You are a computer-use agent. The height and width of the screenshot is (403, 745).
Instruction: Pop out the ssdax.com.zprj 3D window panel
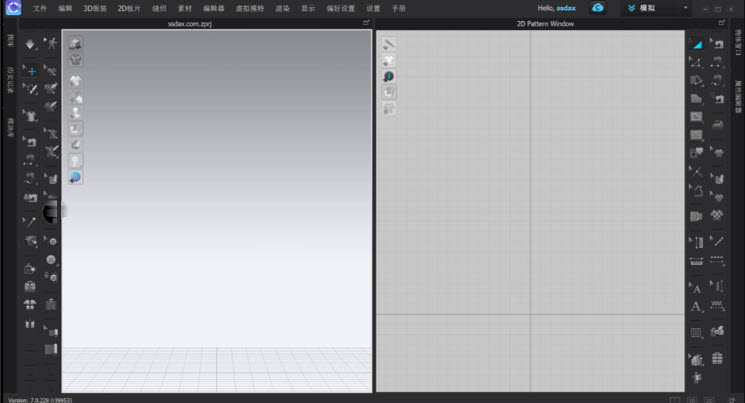point(365,23)
